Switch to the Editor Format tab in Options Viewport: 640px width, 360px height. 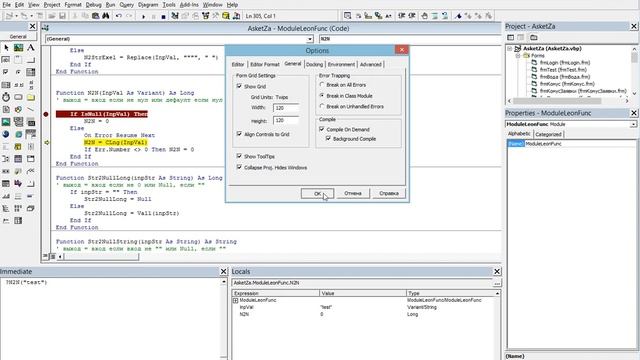[x=264, y=64]
